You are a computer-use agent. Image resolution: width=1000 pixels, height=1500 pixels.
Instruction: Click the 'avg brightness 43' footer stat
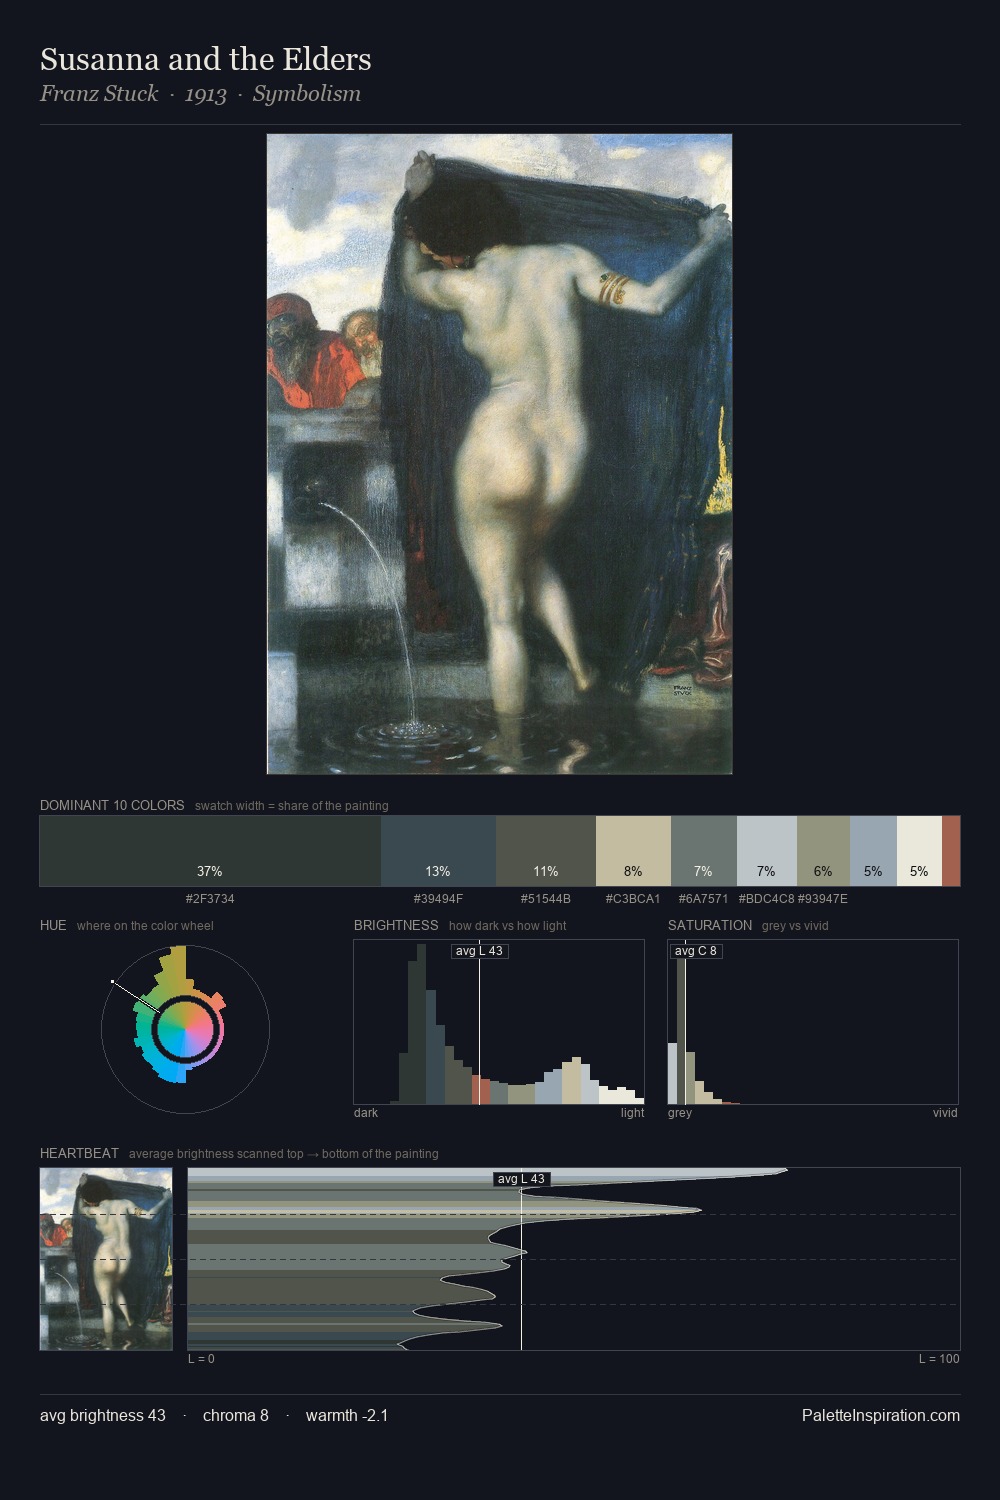(103, 1416)
